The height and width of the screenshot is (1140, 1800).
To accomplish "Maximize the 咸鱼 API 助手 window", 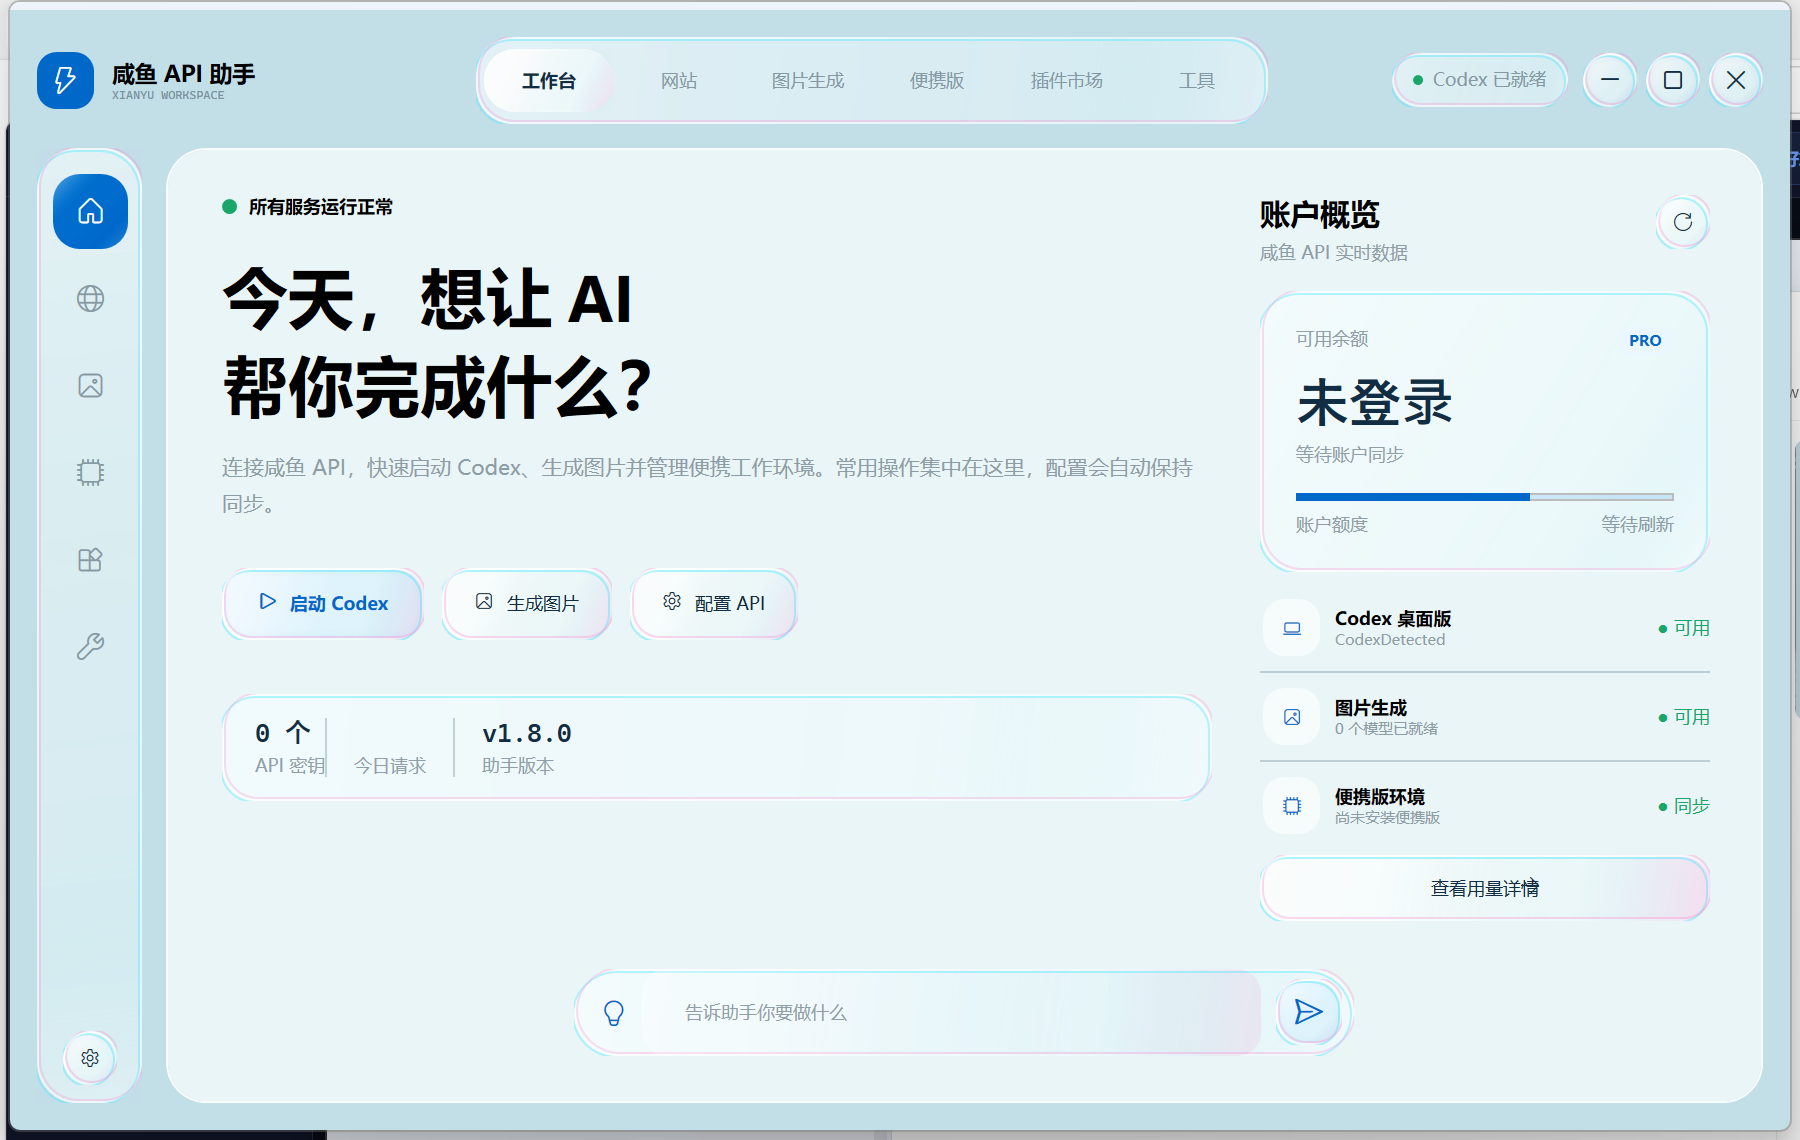I will pyautogui.click(x=1673, y=80).
